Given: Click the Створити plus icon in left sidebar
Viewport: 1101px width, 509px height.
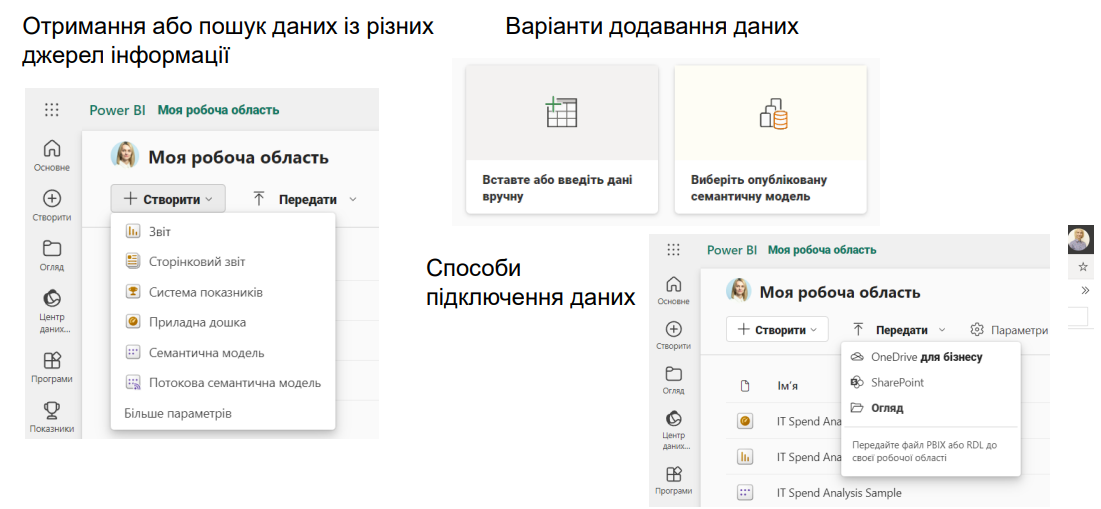Looking at the screenshot, I should tap(52, 199).
